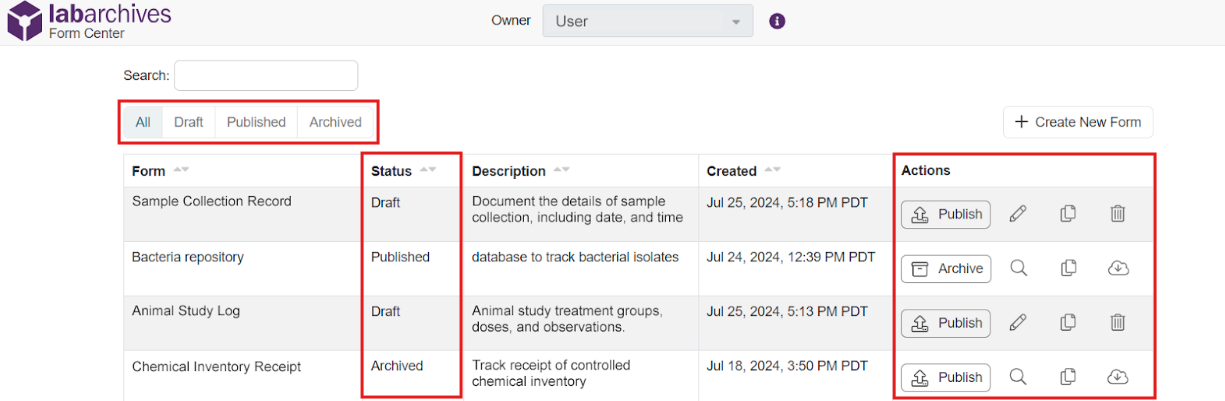The image size is (1225, 401).
Task: Show All forms tab
Action: 143,122
